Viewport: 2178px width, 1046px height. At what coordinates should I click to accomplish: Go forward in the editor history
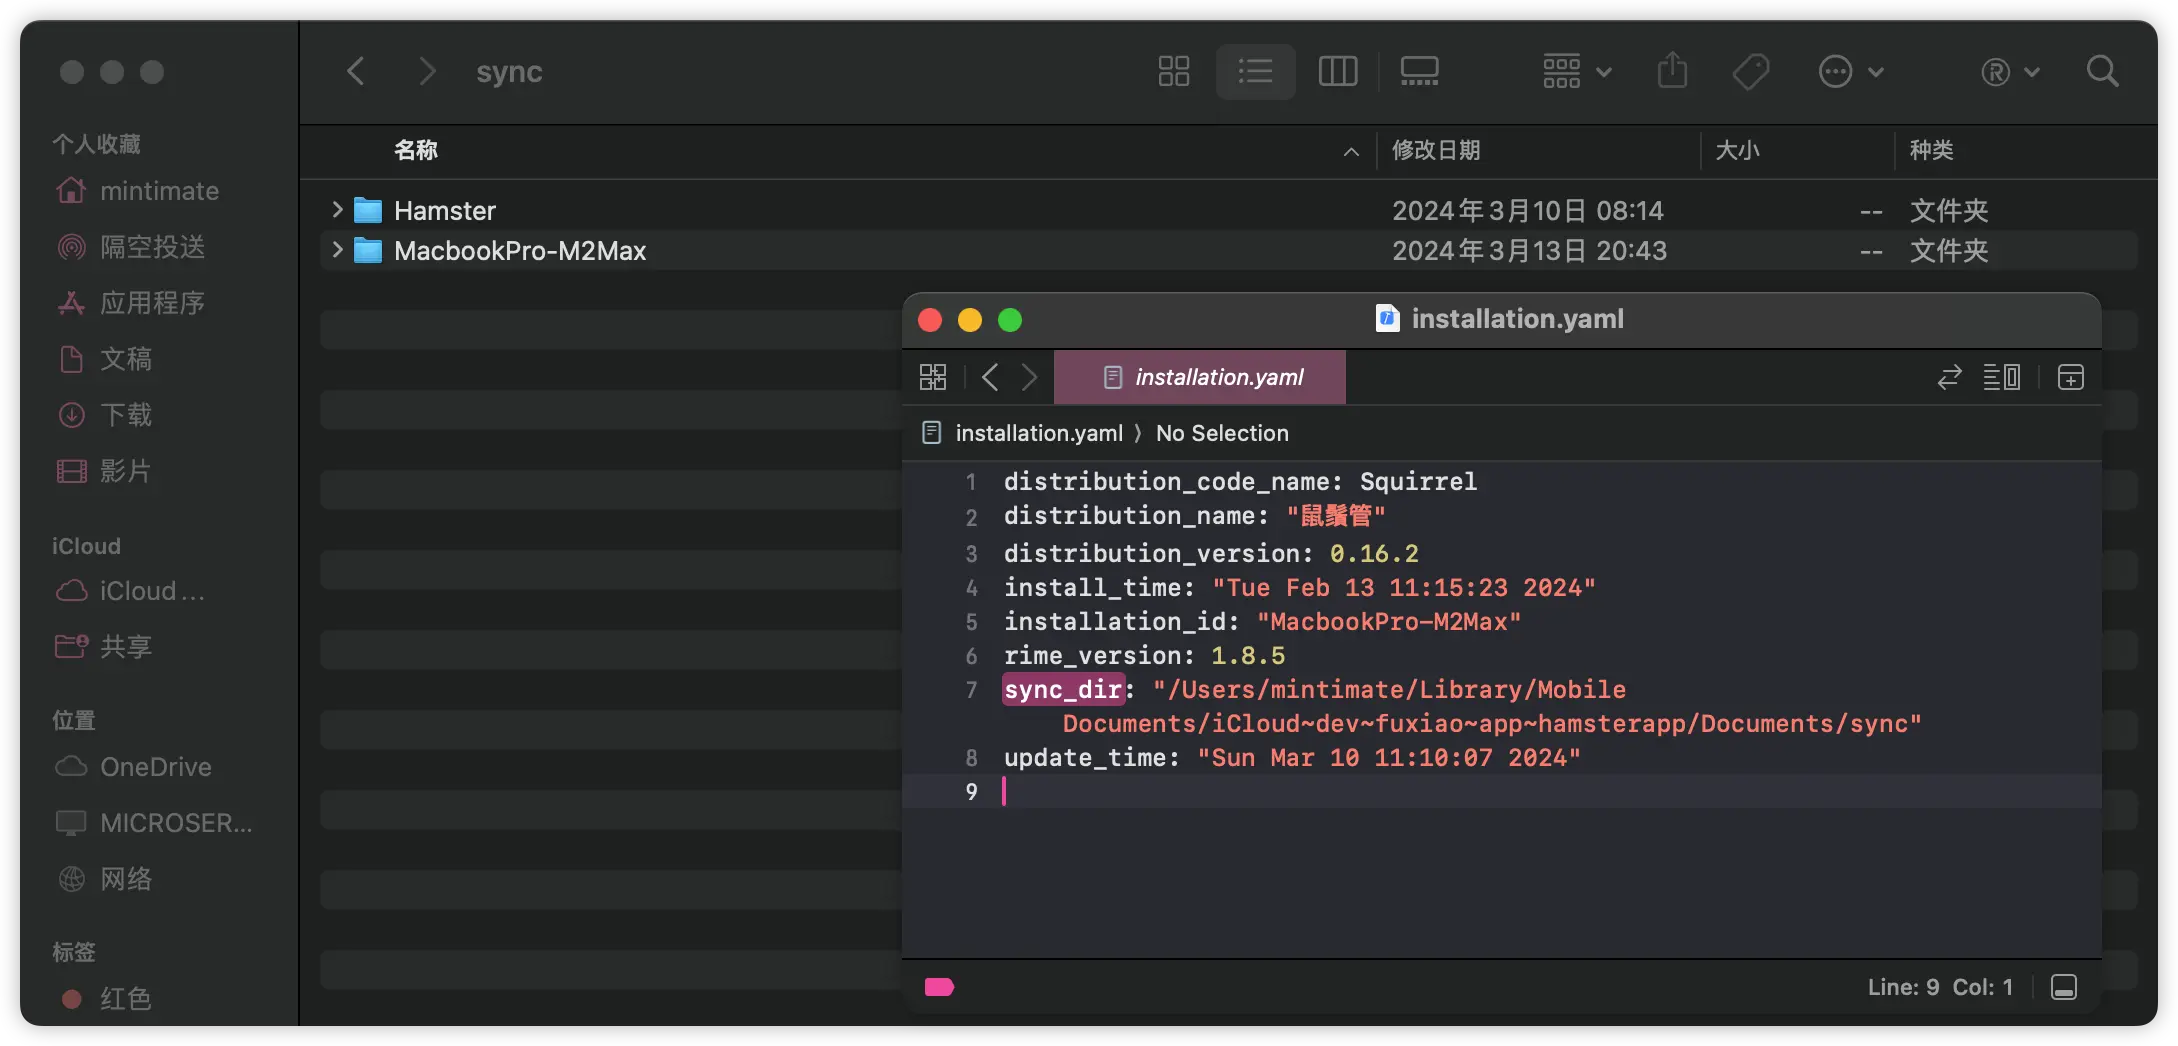click(x=1029, y=377)
